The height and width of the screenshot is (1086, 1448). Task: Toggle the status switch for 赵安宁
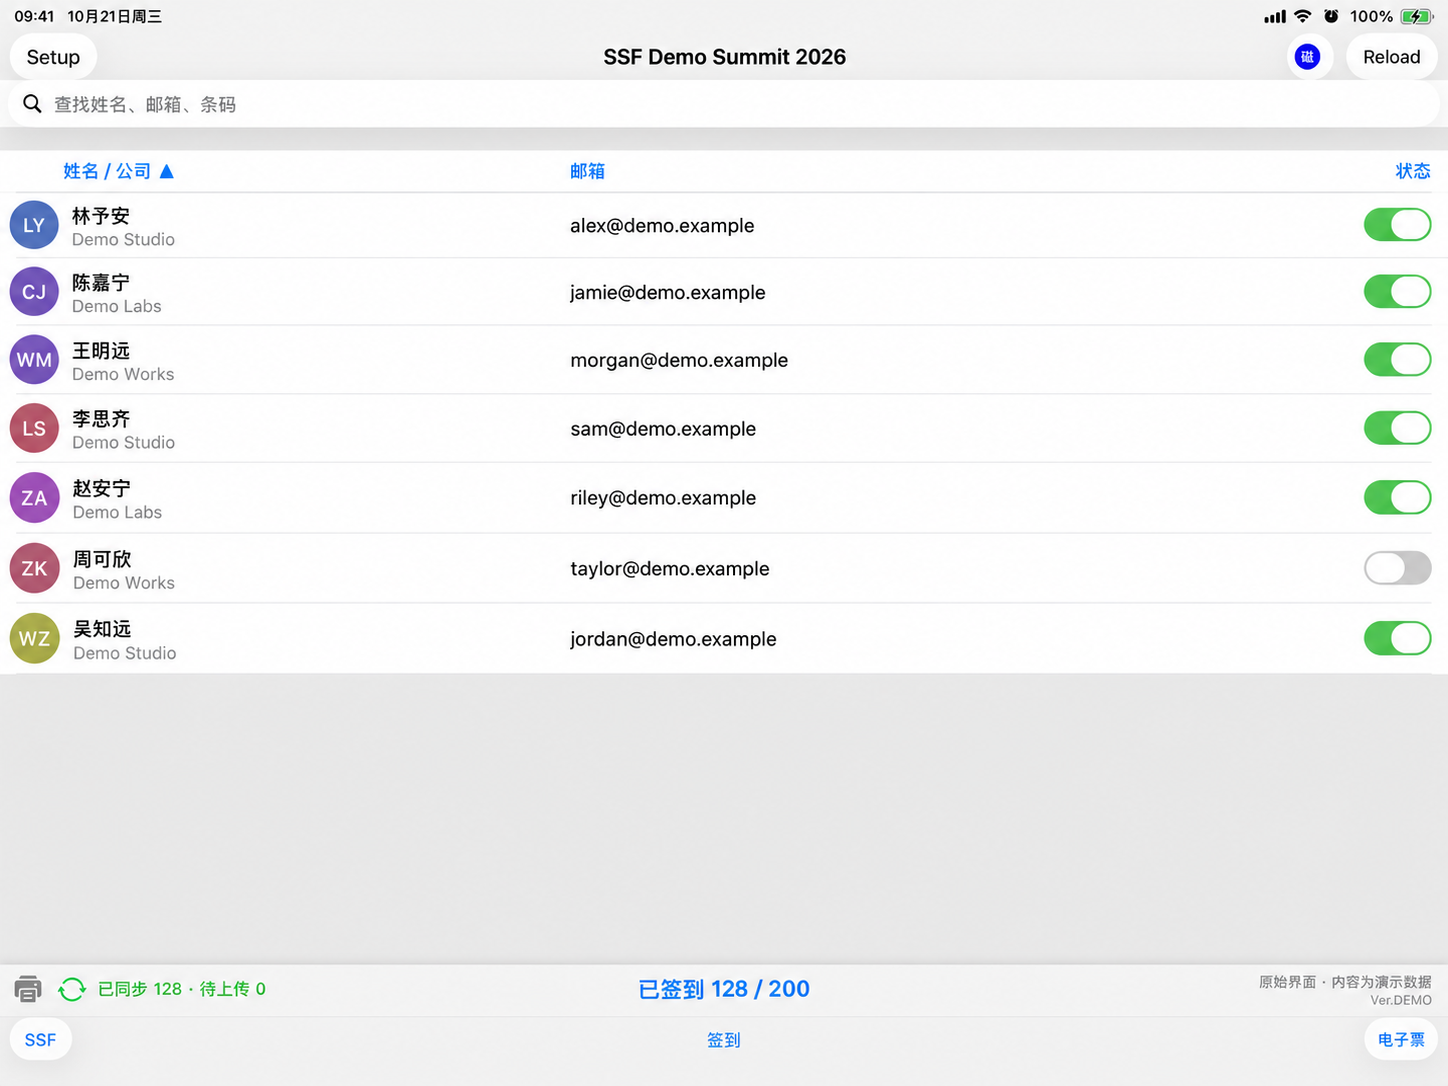pyautogui.click(x=1397, y=498)
